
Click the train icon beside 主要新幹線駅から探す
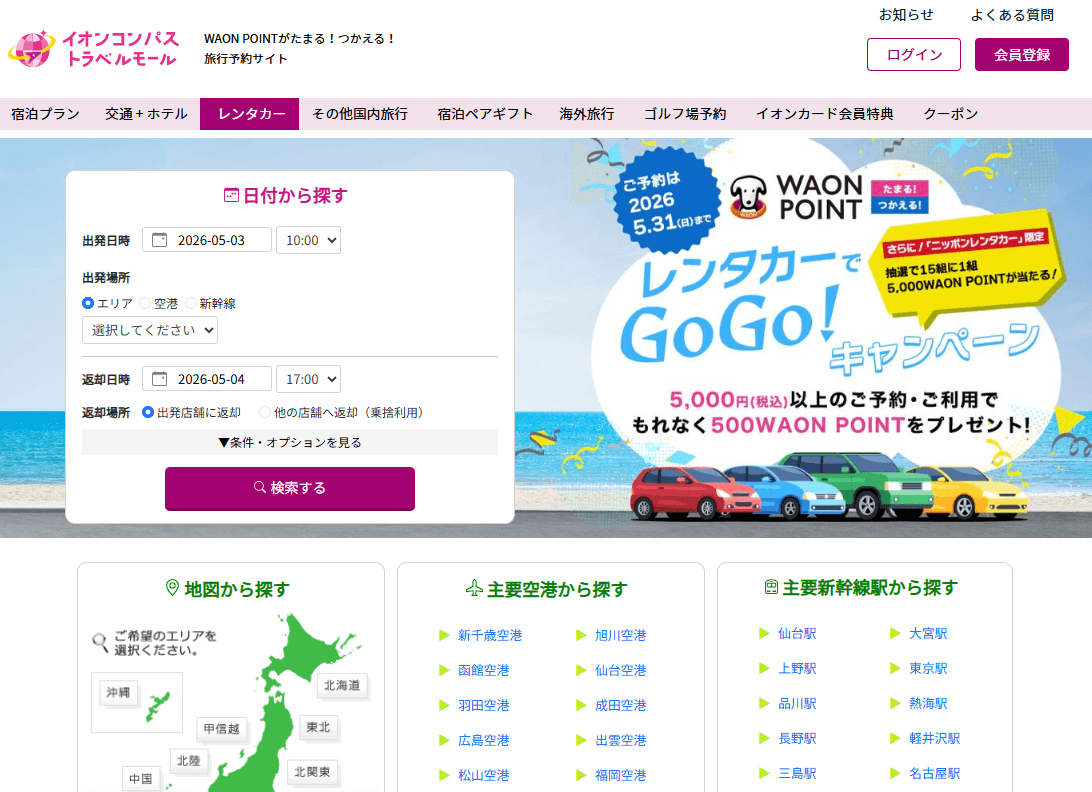771,587
